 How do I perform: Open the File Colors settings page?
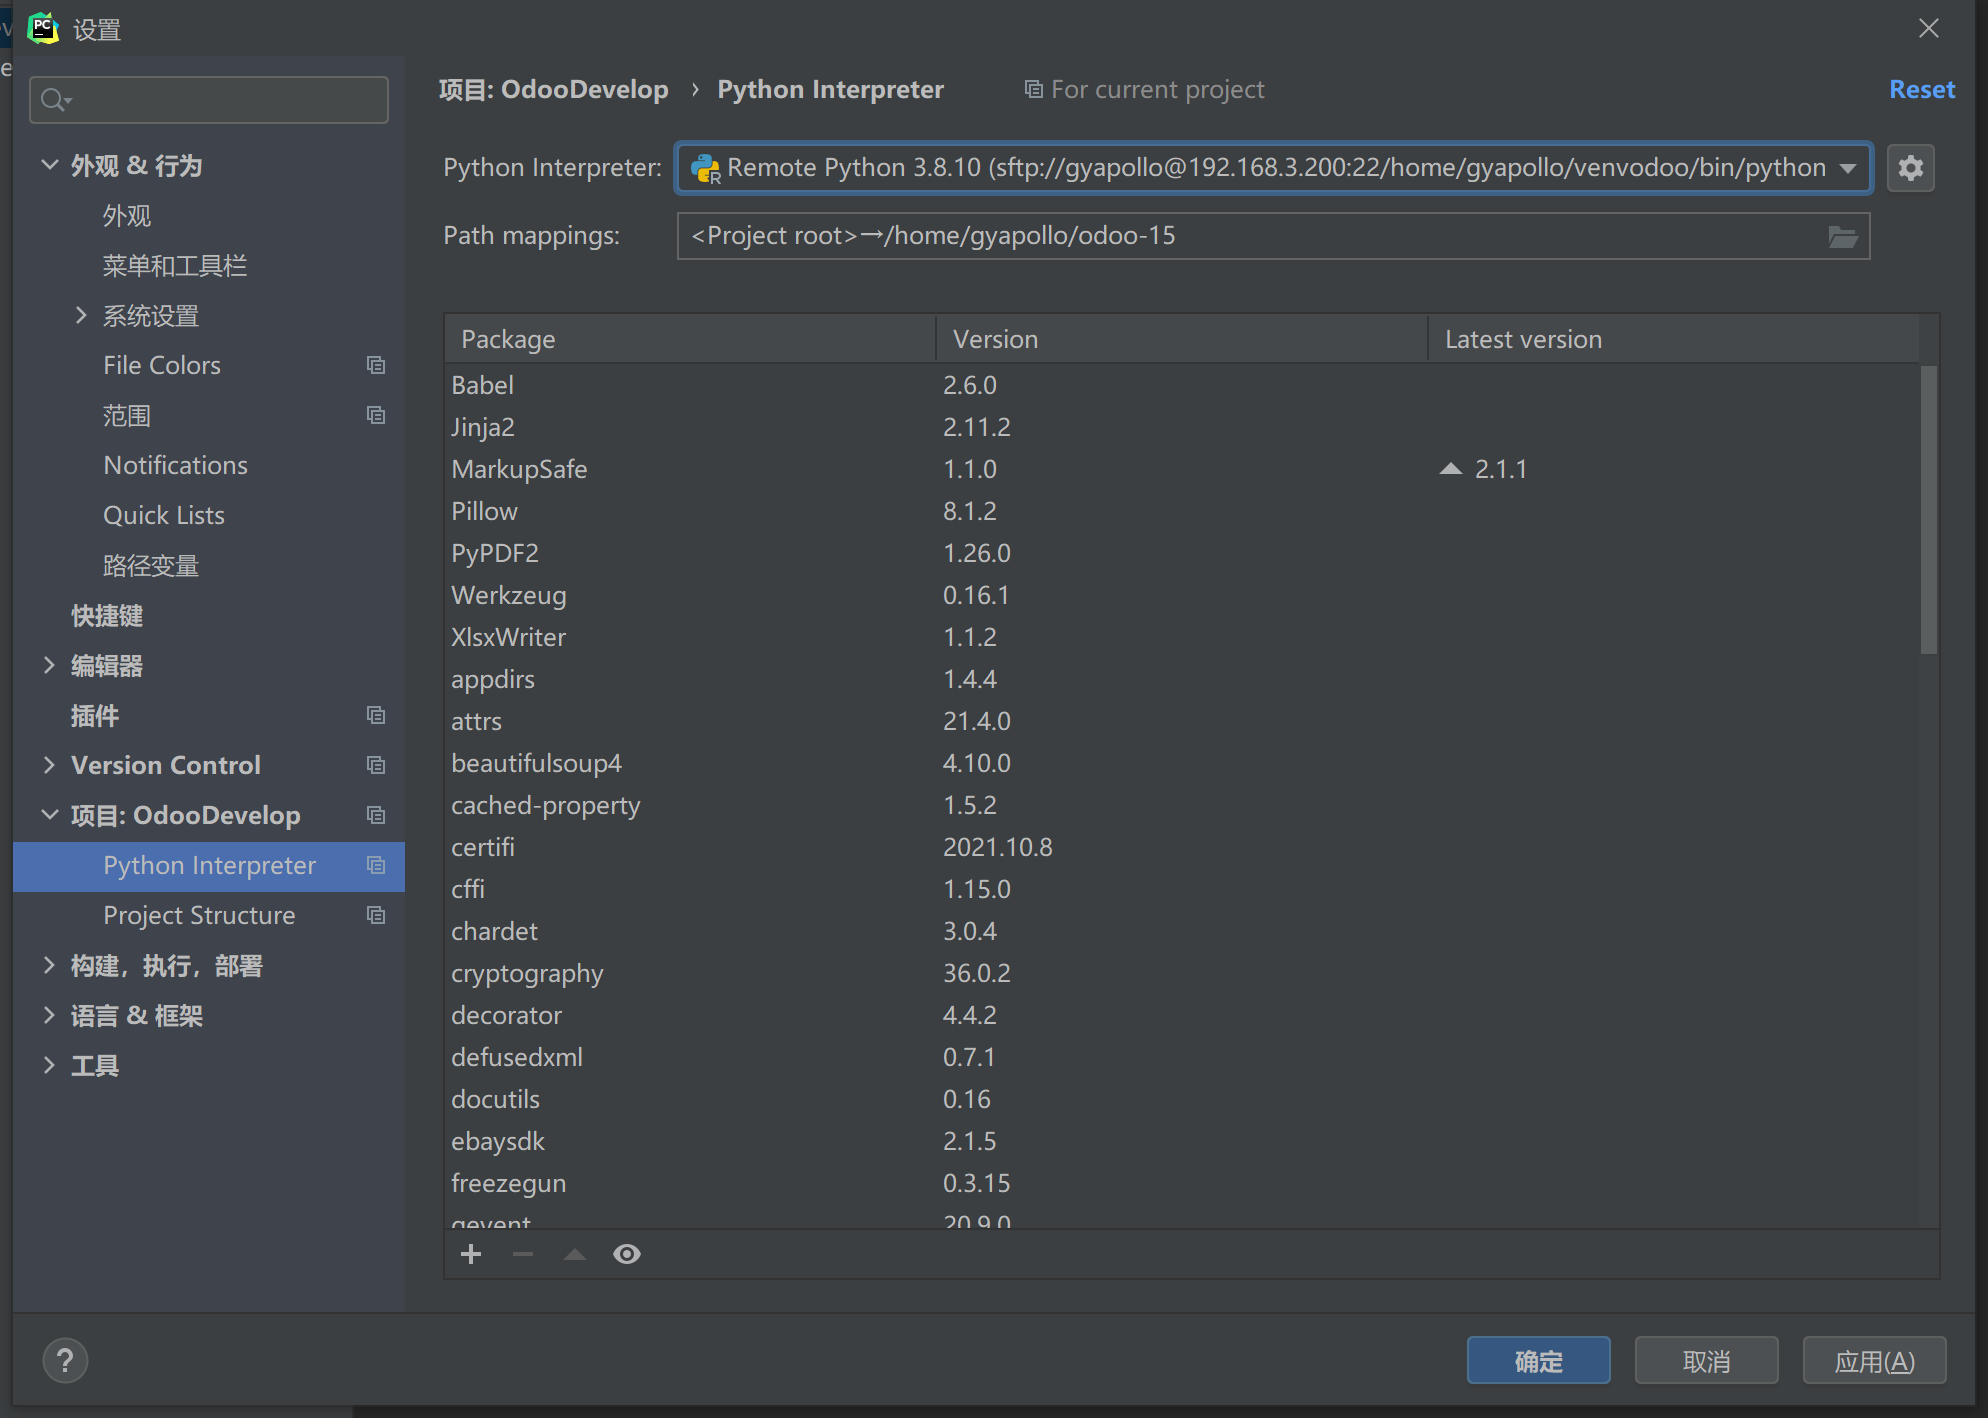pyautogui.click(x=162, y=366)
